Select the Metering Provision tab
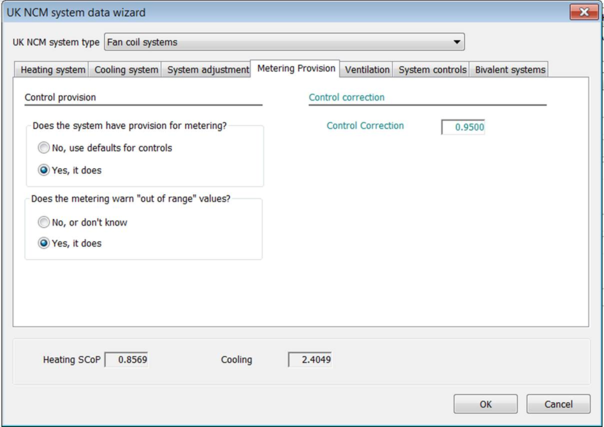Viewport: 604px width, 427px height. 296,69
